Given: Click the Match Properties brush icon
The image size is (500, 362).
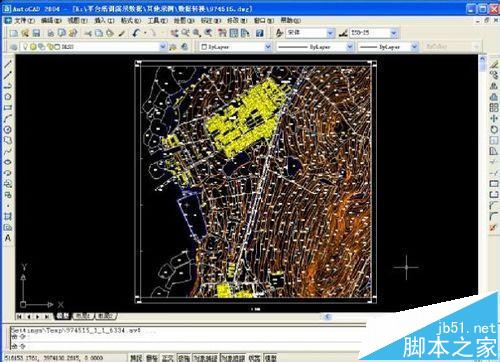Looking at the screenshot, I should 121,33.
